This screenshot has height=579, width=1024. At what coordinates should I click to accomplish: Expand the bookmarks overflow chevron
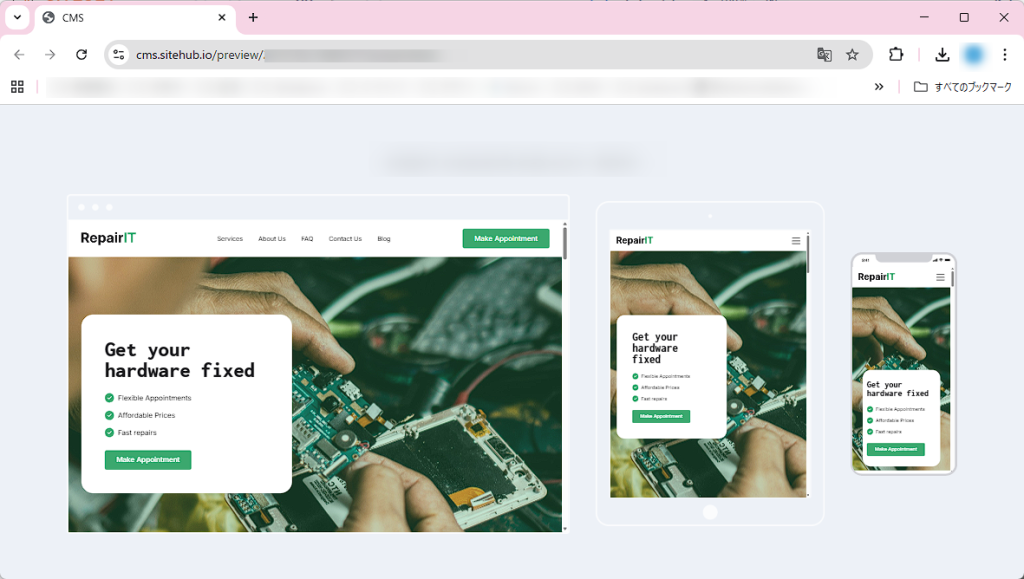(880, 87)
